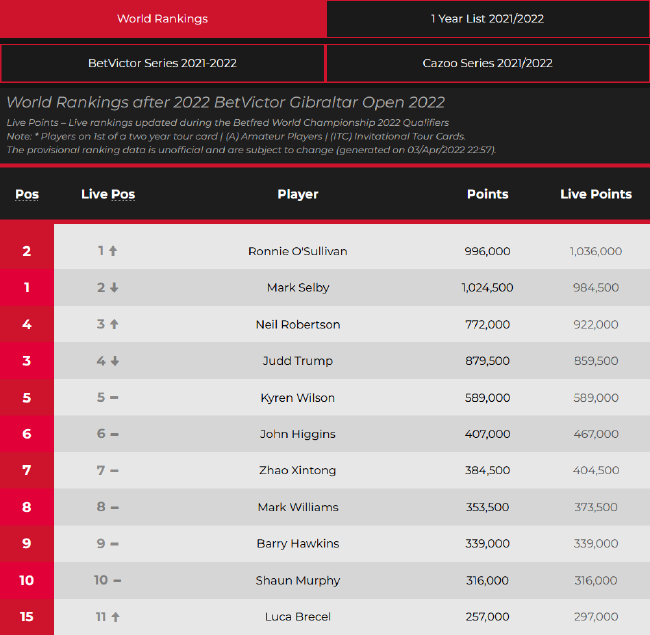Click up arrow beside Luca Brecel's live position
Image resolution: width=650 pixels, height=635 pixels.
[x=115, y=617]
